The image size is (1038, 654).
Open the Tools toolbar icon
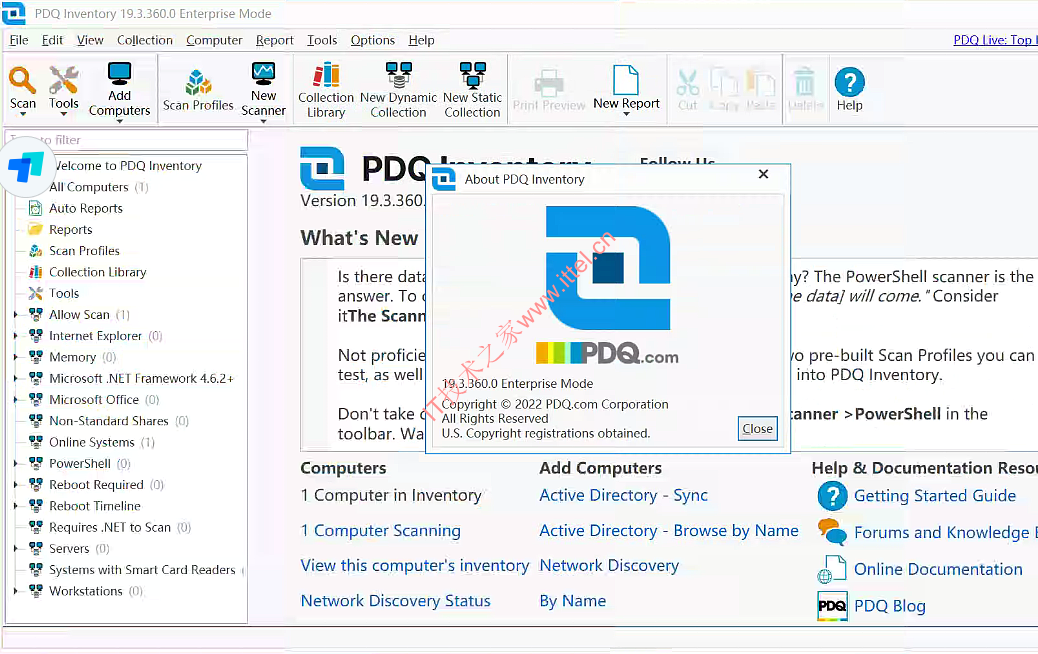point(64,81)
